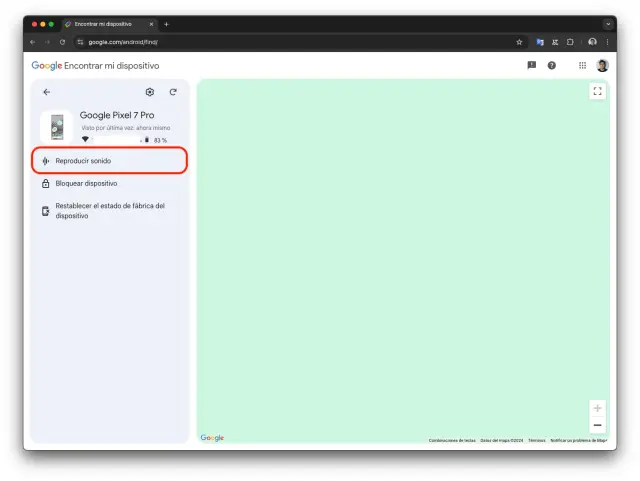Refresh the device location
Screen dimensions: 640x481
(x=173, y=92)
